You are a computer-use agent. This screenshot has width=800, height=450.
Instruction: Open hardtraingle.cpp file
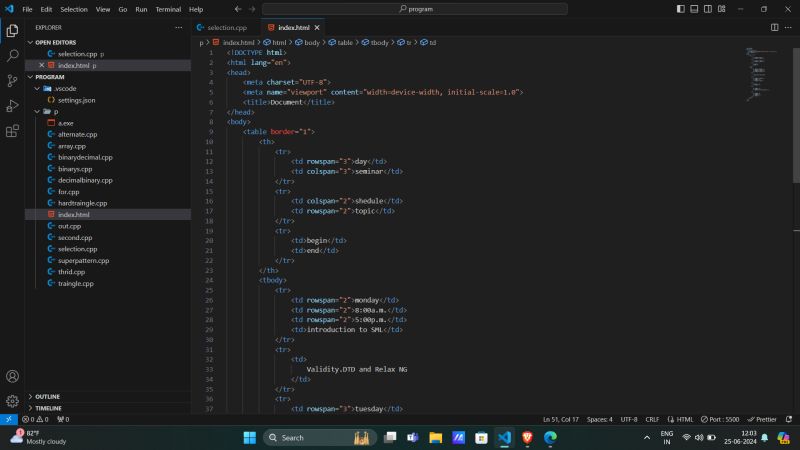coord(82,203)
